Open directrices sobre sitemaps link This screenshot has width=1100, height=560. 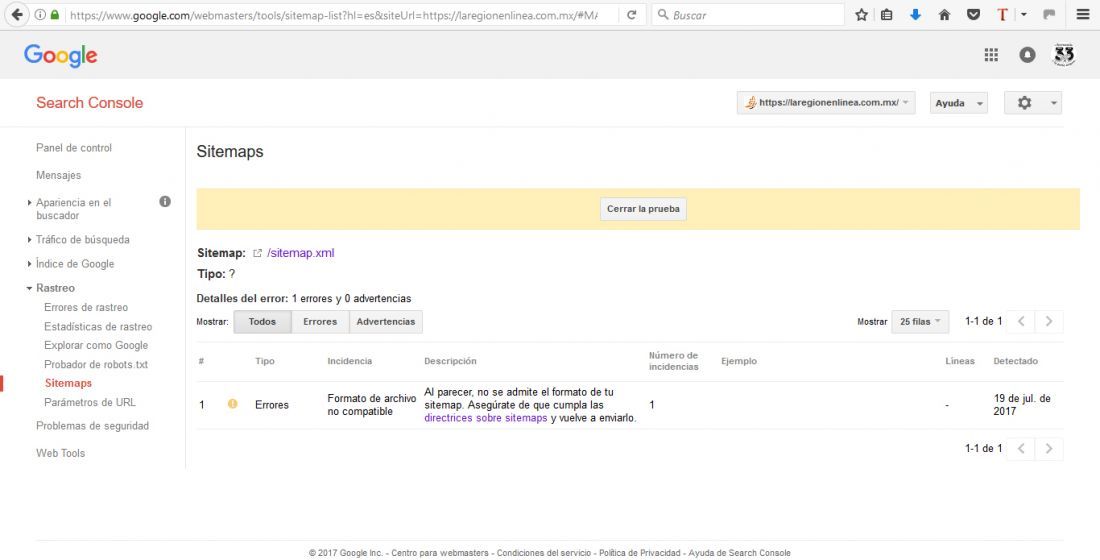(x=485, y=418)
